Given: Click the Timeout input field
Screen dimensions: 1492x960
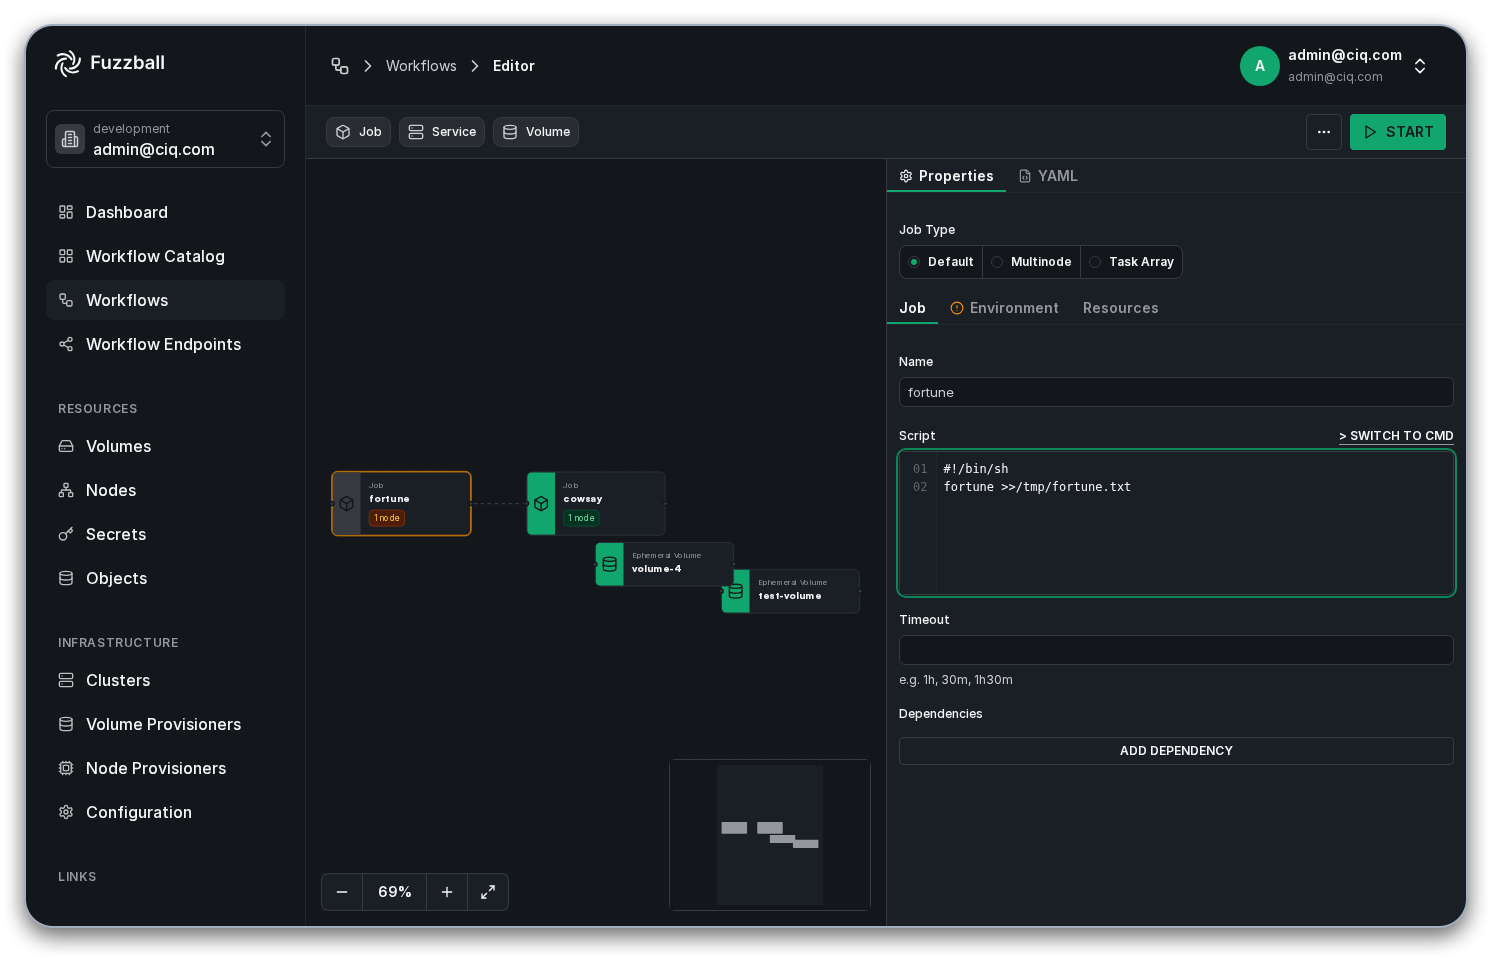Looking at the screenshot, I should tap(1176, 650).
